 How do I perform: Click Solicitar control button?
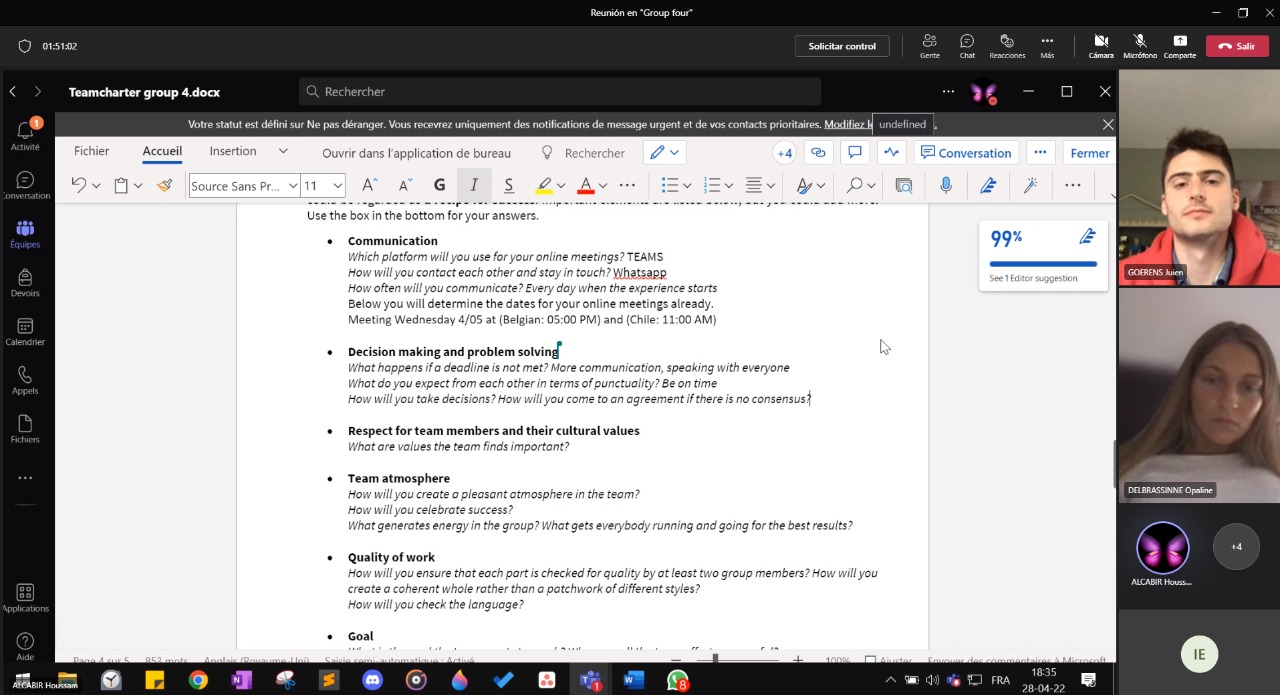842,46
